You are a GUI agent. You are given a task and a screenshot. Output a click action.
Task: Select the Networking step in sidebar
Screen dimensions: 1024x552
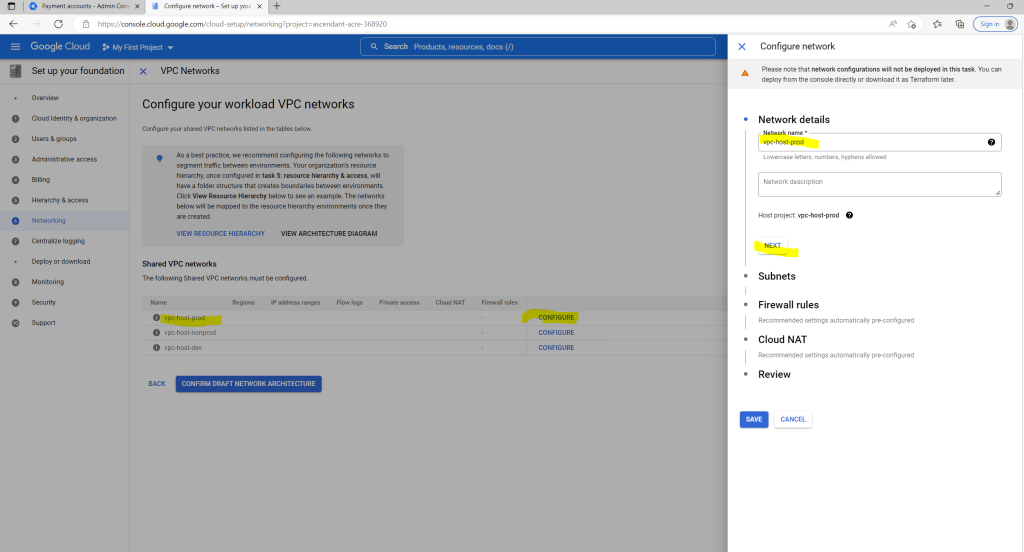click(x=65, y=221)
